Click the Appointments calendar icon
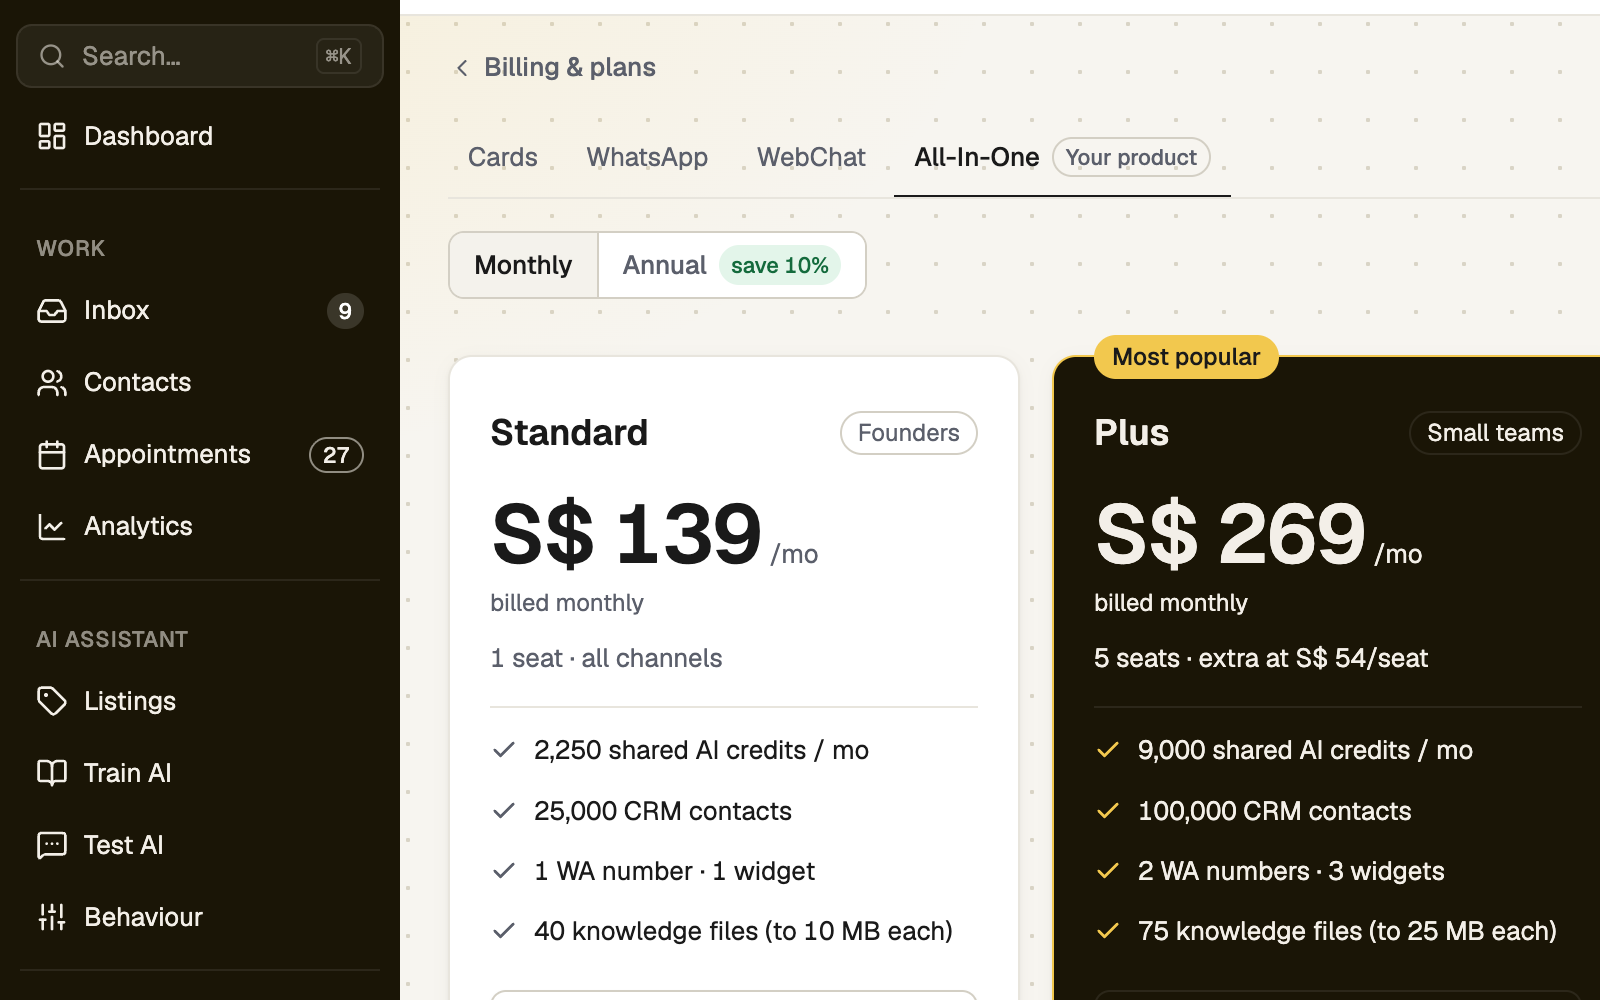The width and height of the screenshot is (1600, 1000). 52,455
